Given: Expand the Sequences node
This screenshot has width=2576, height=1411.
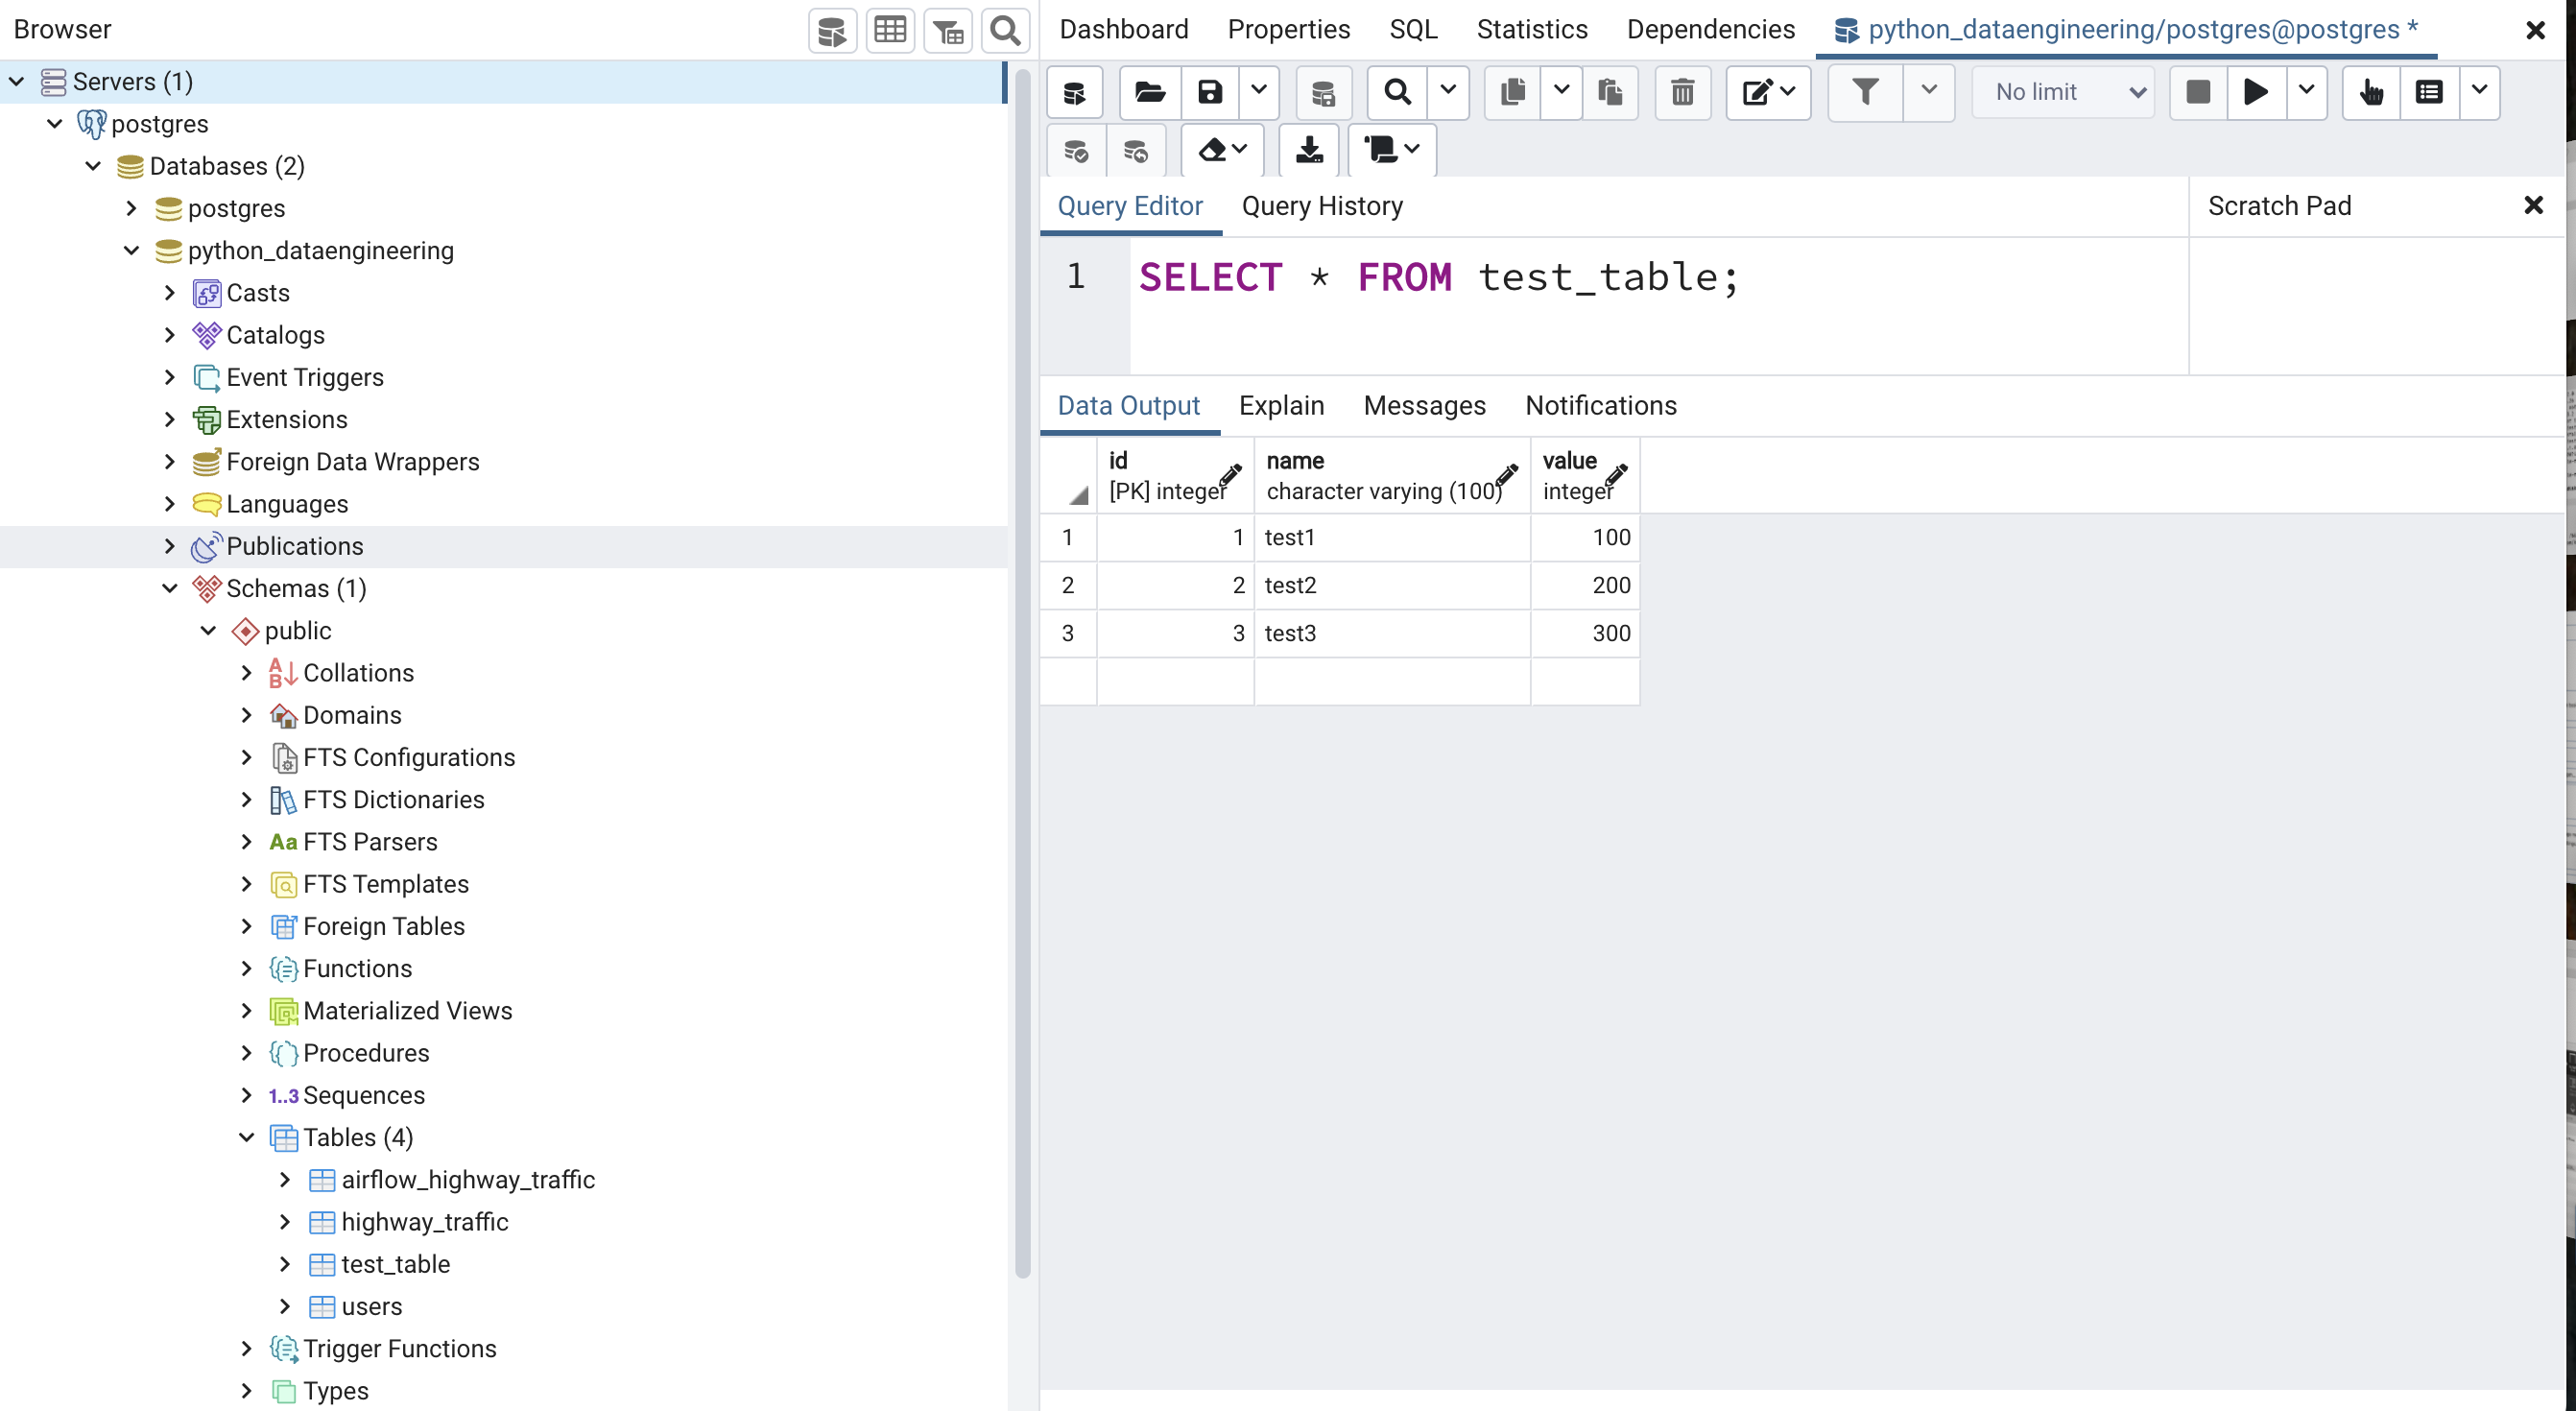Looking at the screenshot, I should click(x=247, y=1095).
